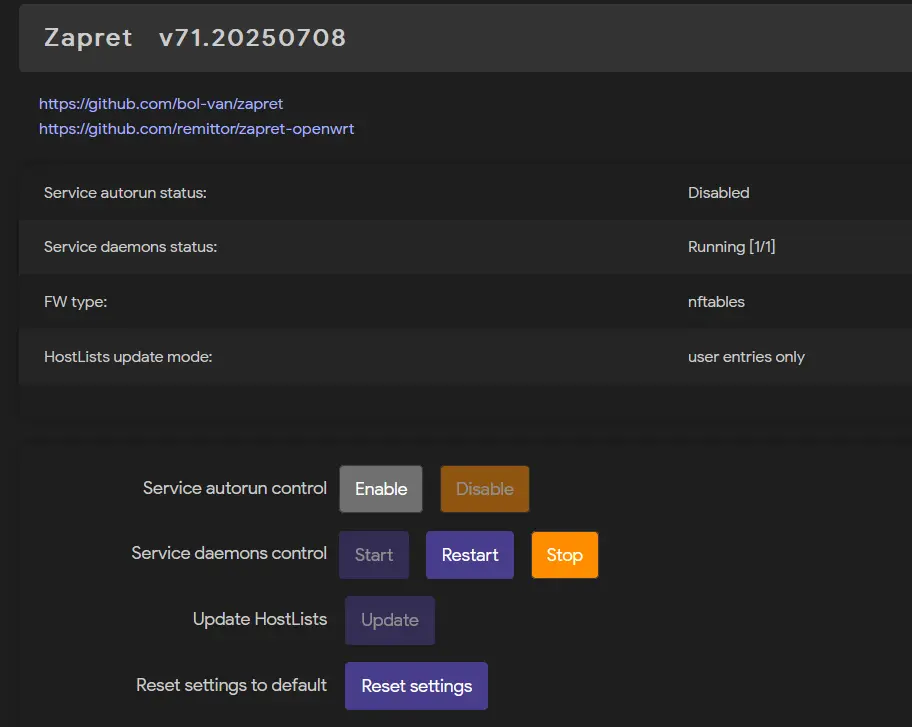Open the bol-van/zapret GitHub link
Viewport: 912px width, 727px height.
(161, 104)
